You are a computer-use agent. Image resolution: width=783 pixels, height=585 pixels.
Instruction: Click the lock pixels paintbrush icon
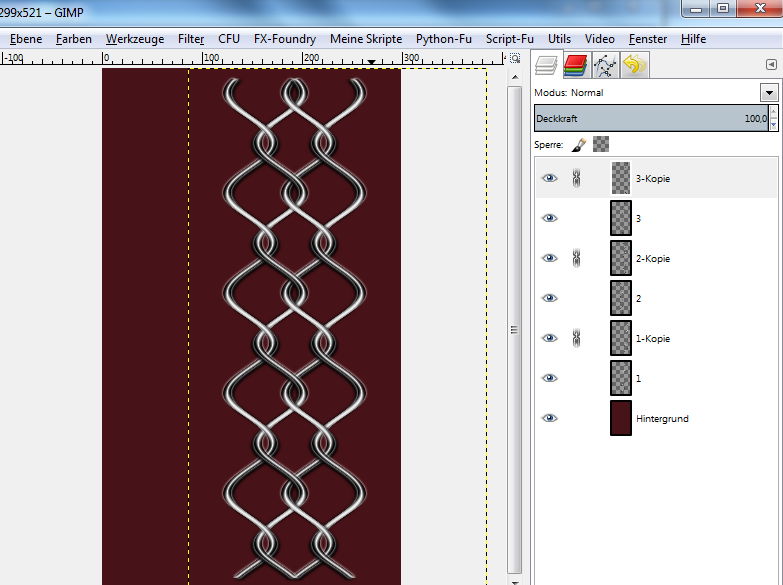coord(579,144)
